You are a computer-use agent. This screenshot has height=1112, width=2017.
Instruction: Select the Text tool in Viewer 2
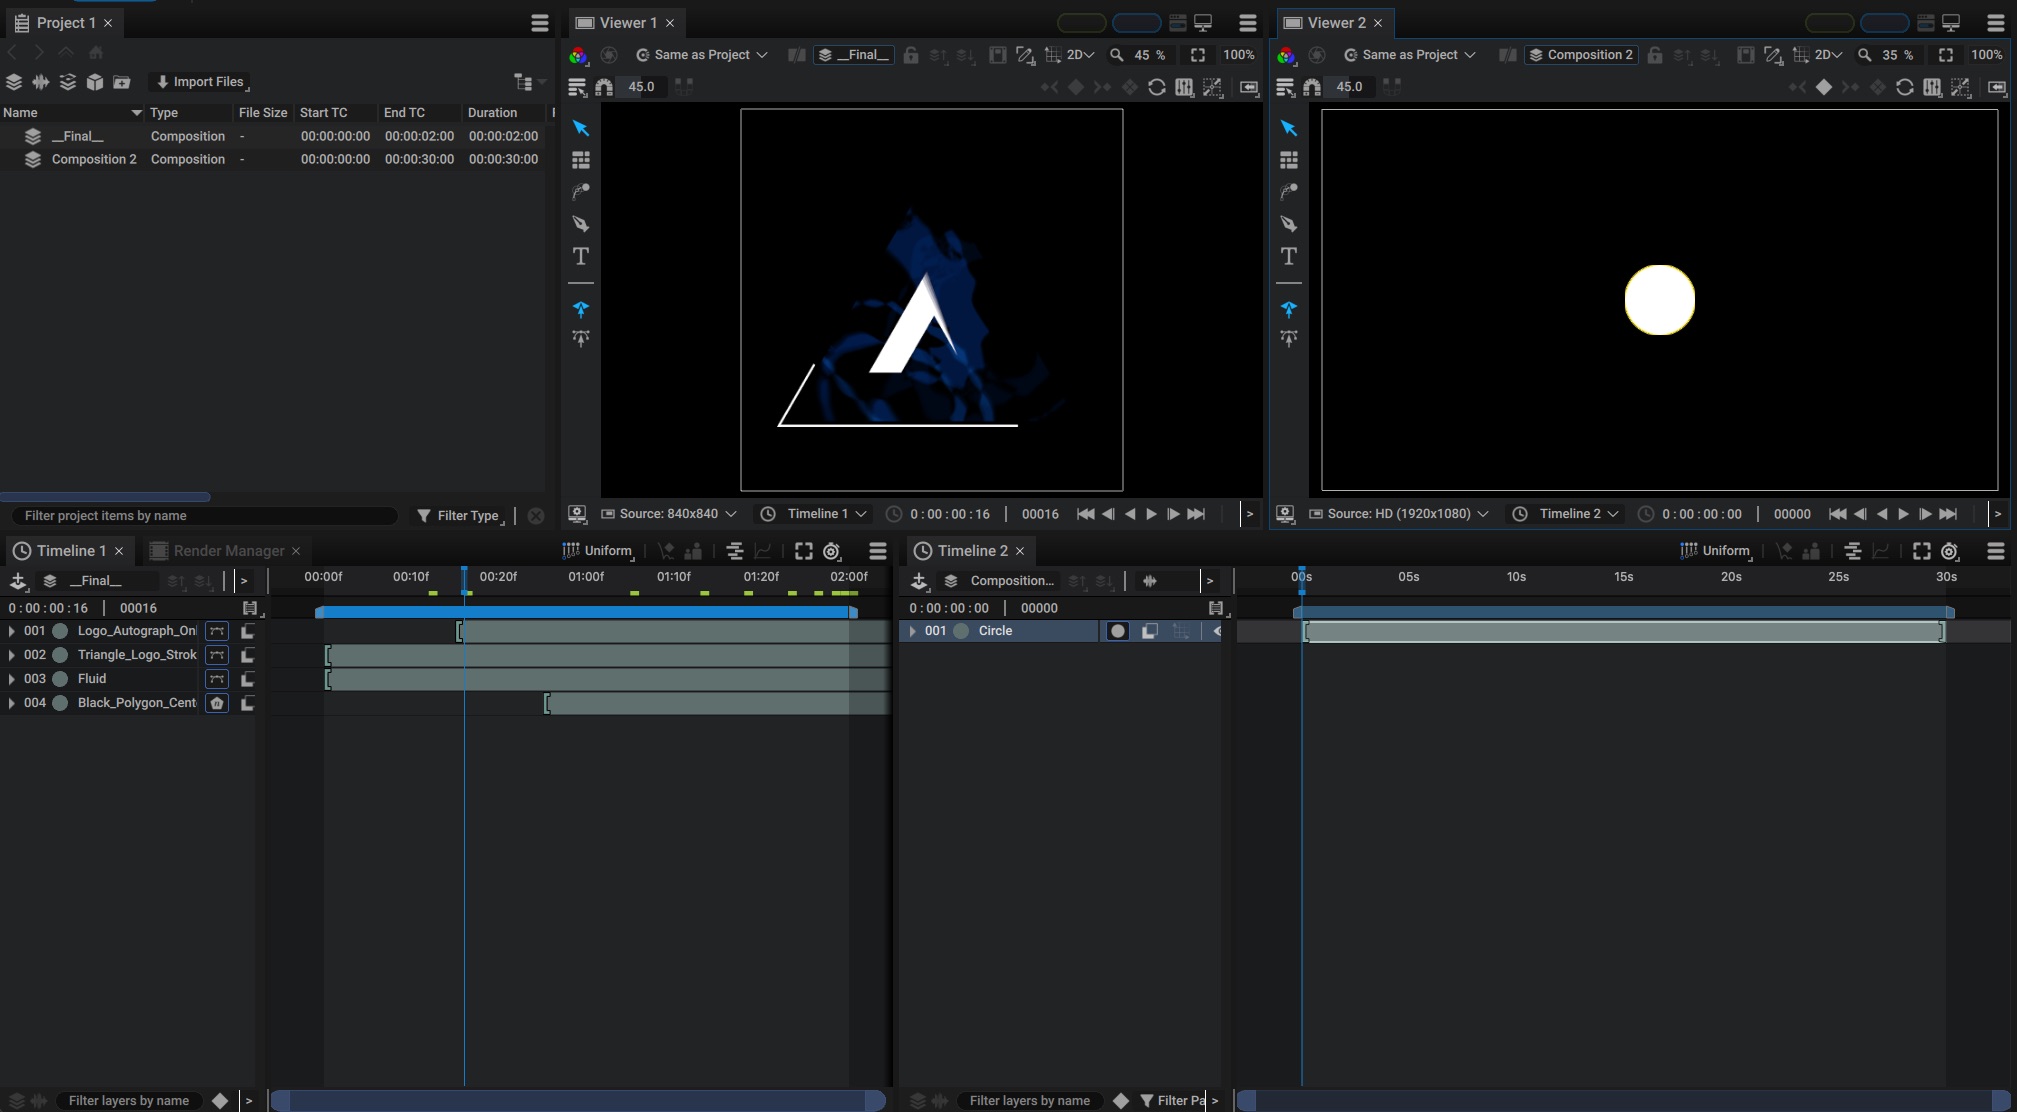tap(1289, 256)
